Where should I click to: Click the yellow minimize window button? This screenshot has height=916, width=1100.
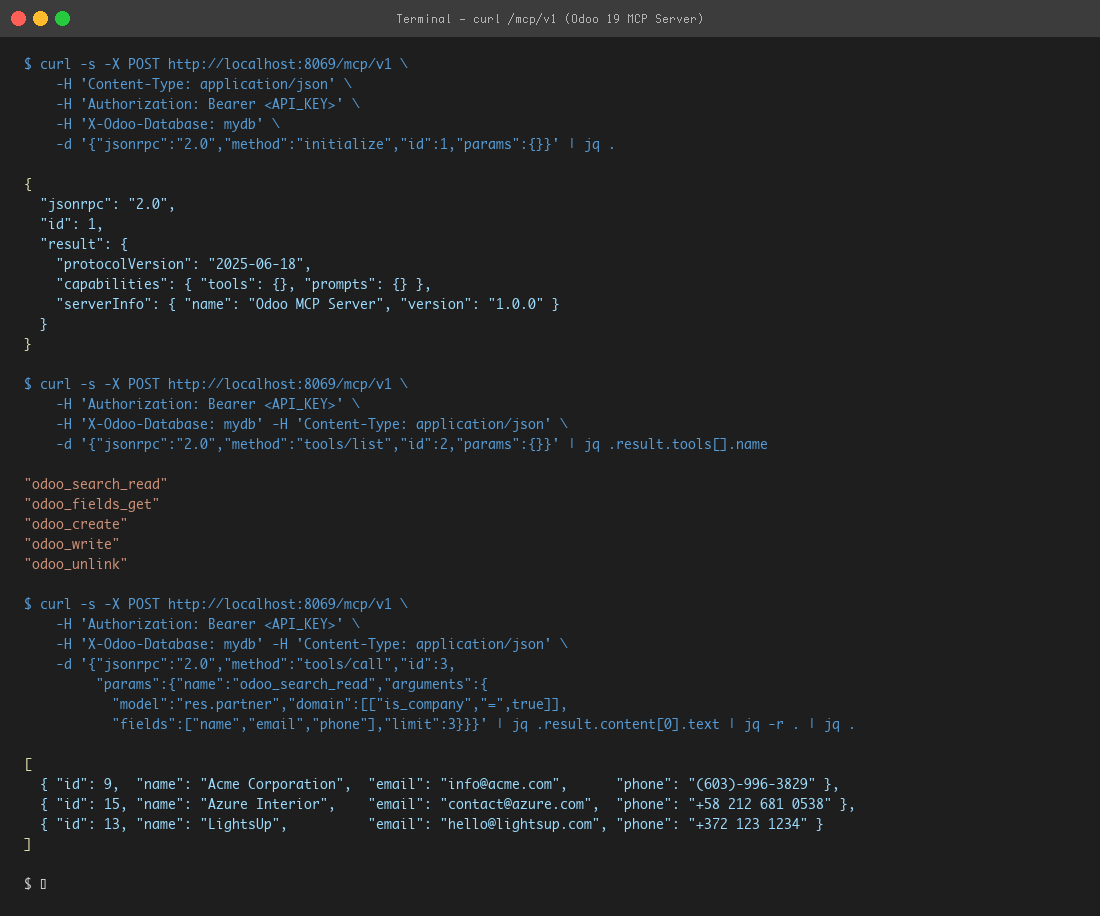pyautogui.click(x=41, y=18)
